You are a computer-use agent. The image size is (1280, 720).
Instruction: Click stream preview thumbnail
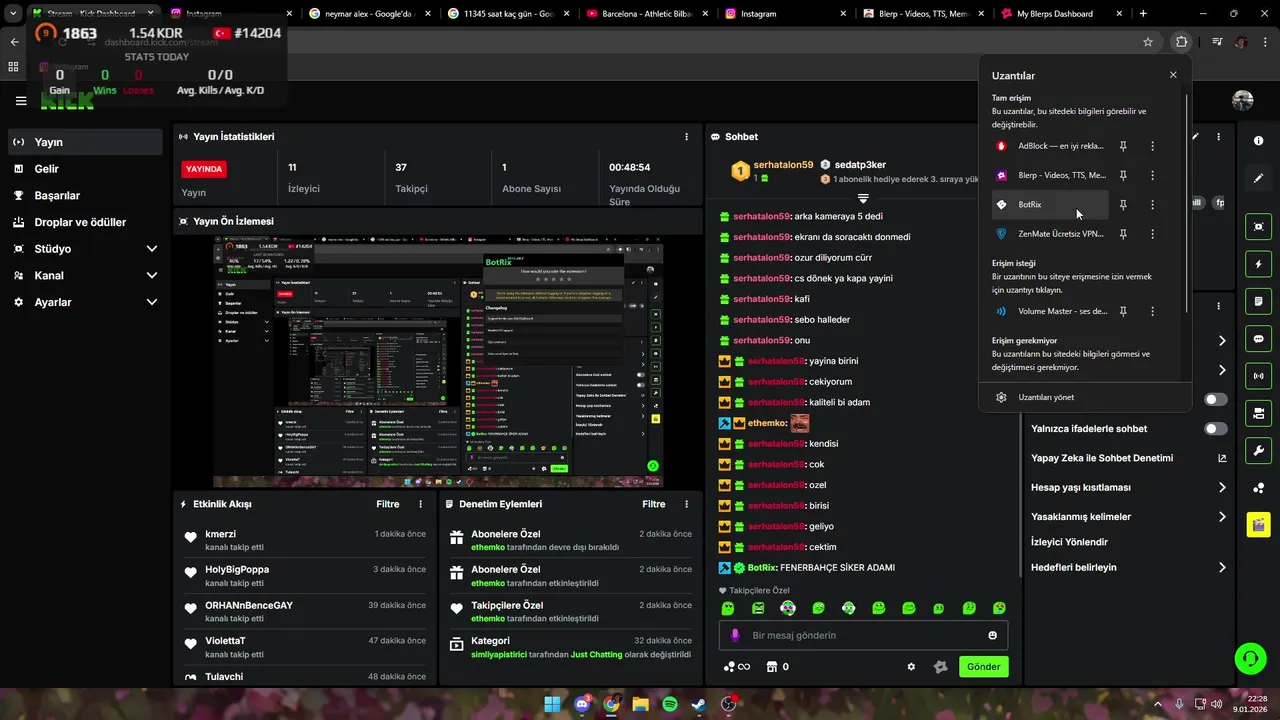pyautogui.click(x=439, y=361)
